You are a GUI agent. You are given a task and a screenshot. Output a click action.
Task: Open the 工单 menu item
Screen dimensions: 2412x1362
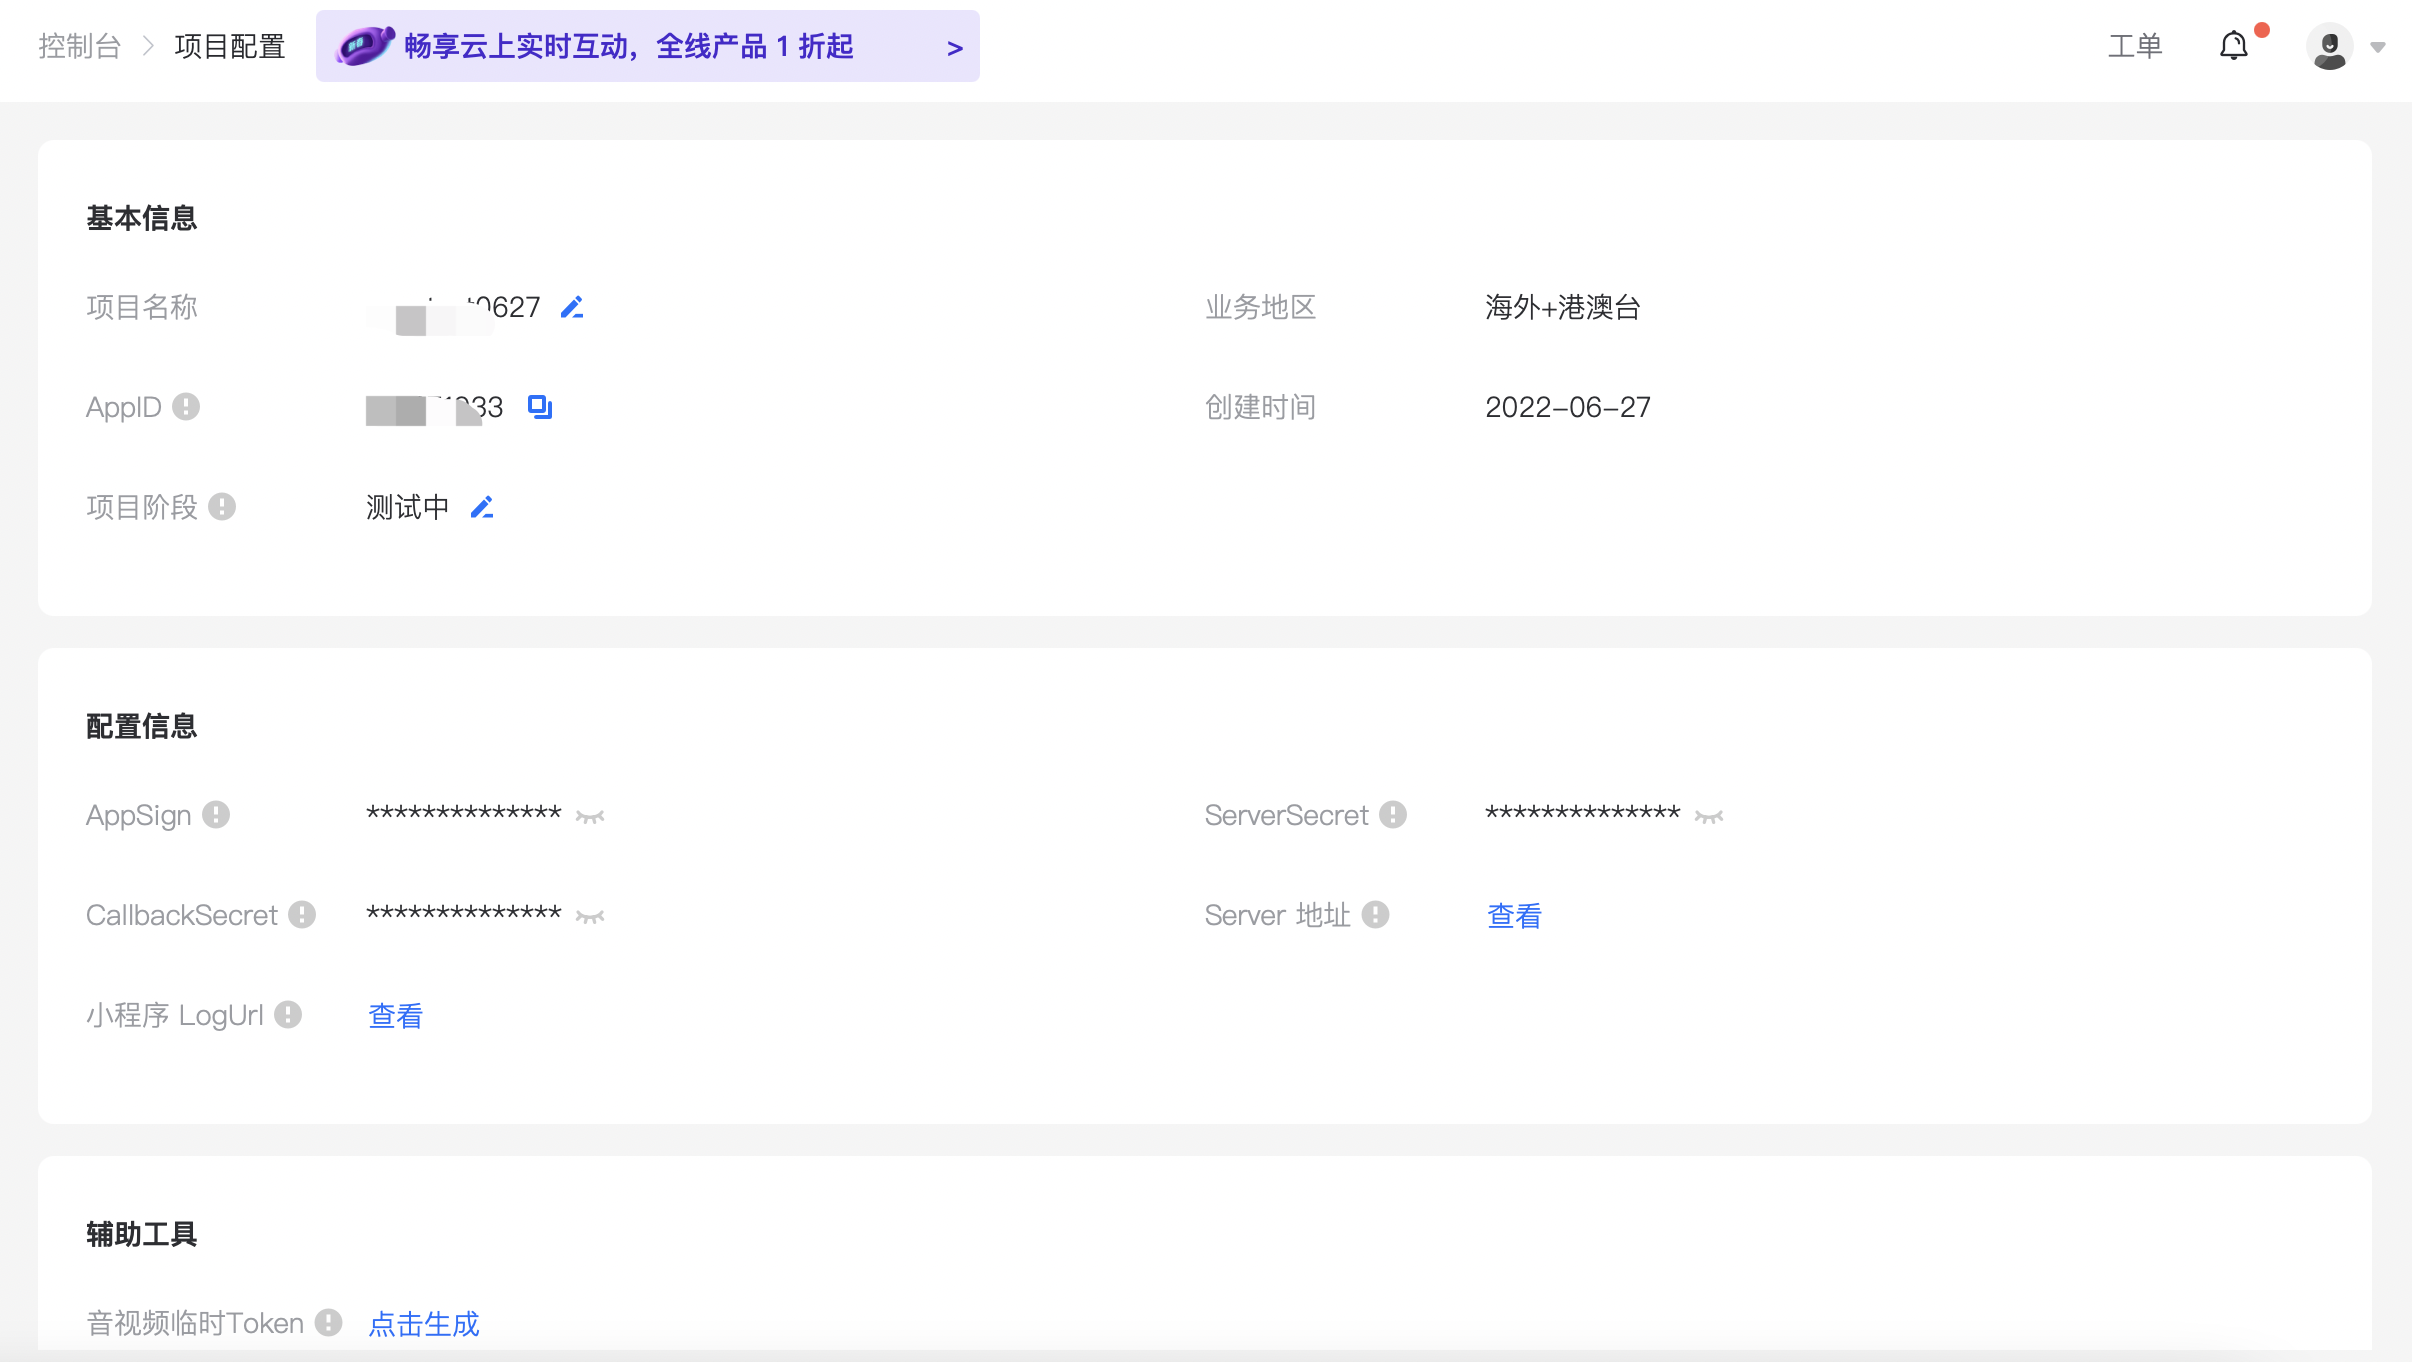pos(2135,46)
